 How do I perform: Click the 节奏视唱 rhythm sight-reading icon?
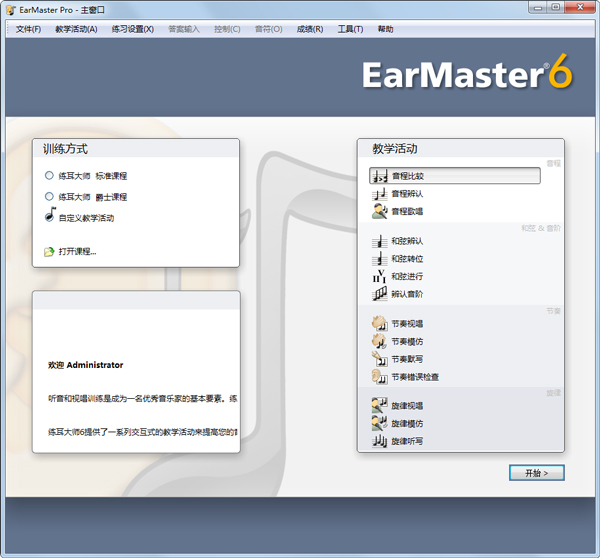(380, 324)
